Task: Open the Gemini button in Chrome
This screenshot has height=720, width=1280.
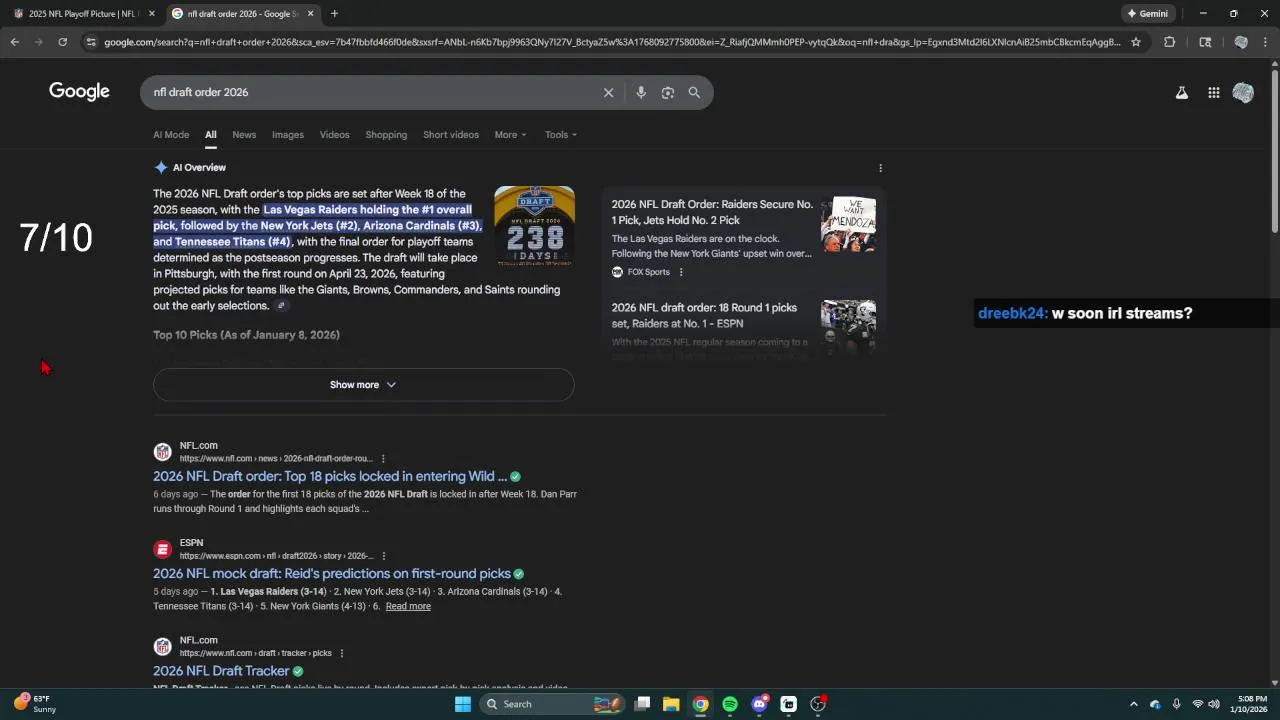Action: click(x=1147, y=14)
